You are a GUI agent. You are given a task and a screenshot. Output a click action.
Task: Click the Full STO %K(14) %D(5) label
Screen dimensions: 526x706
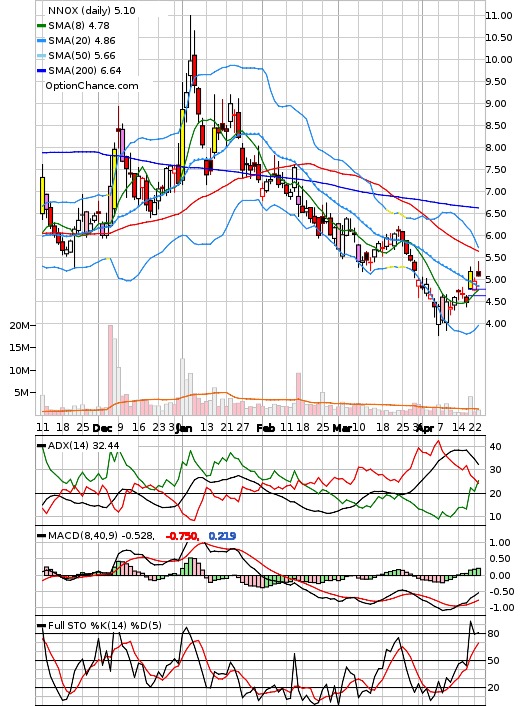(x=104, y=625)
